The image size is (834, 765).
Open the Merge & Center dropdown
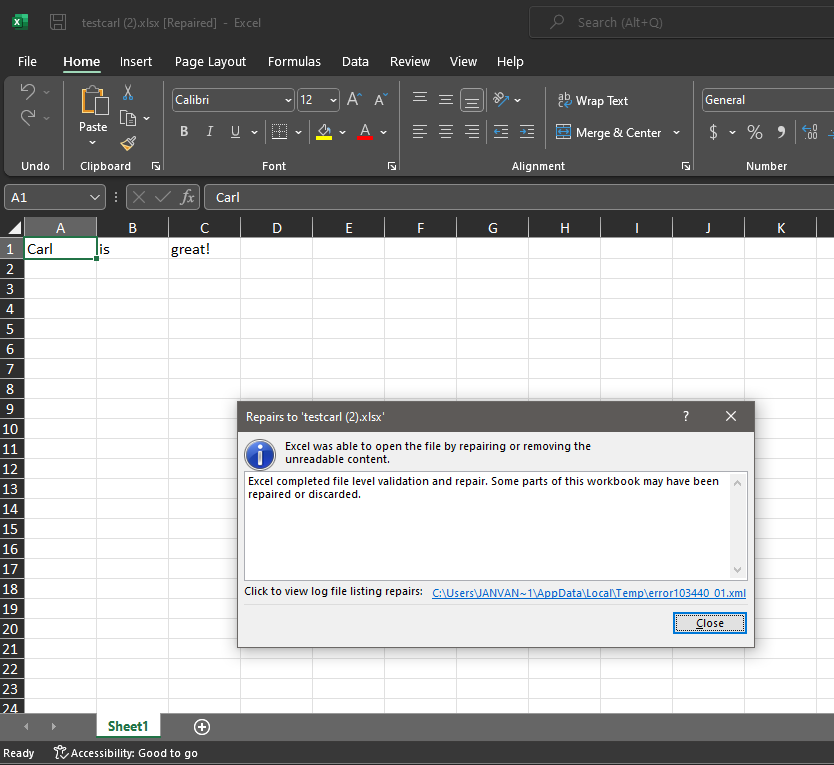tap(677, 132)
